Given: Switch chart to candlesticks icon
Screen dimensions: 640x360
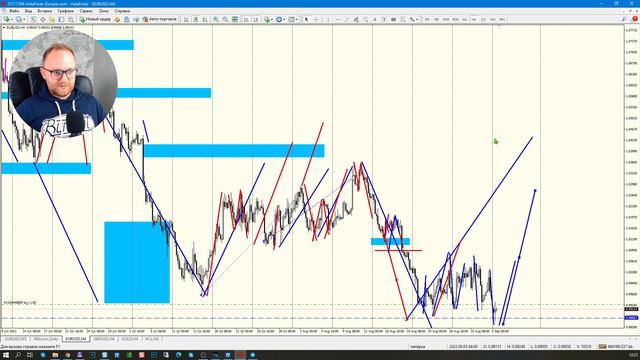Looking at the screenshot, I should click(196, 19).
